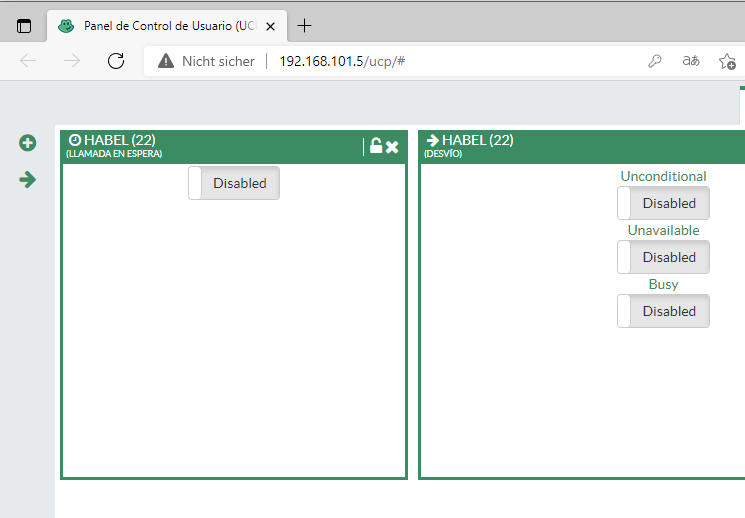Click the clock icon in the call waiting header

(75, 140)
